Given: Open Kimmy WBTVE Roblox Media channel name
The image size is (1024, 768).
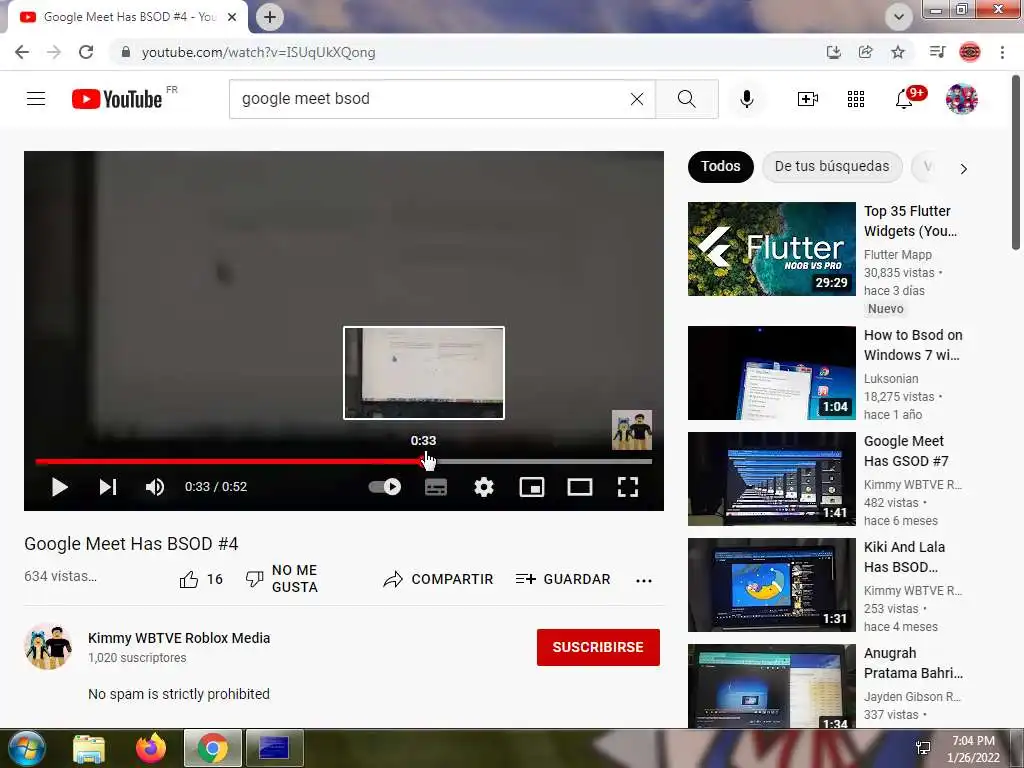Looking at the screenshot, I should 179,638.
